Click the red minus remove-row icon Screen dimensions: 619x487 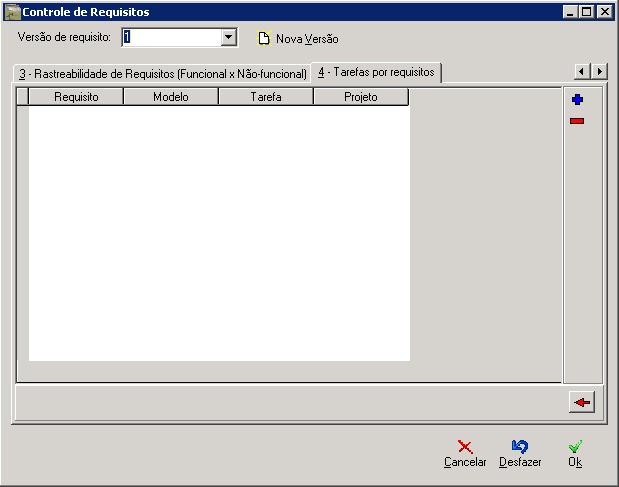pyautogui.click(x=577, y=121)
